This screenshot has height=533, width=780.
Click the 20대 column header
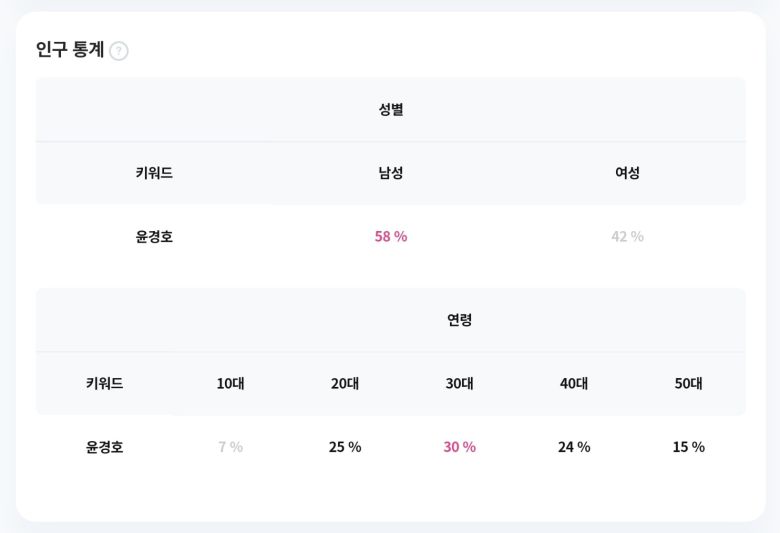(345, 383)
